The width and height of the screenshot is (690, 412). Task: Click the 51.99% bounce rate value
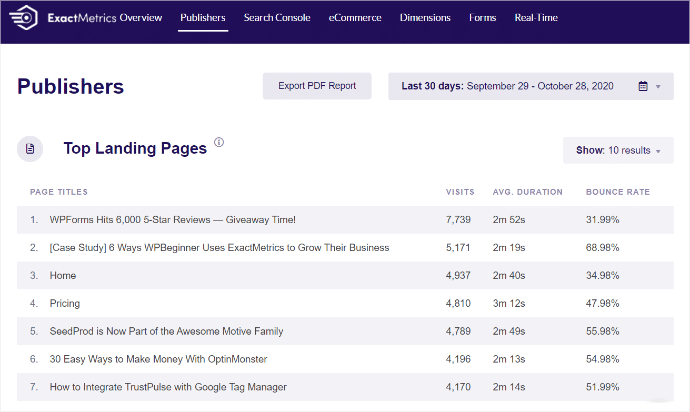[602, 387]
